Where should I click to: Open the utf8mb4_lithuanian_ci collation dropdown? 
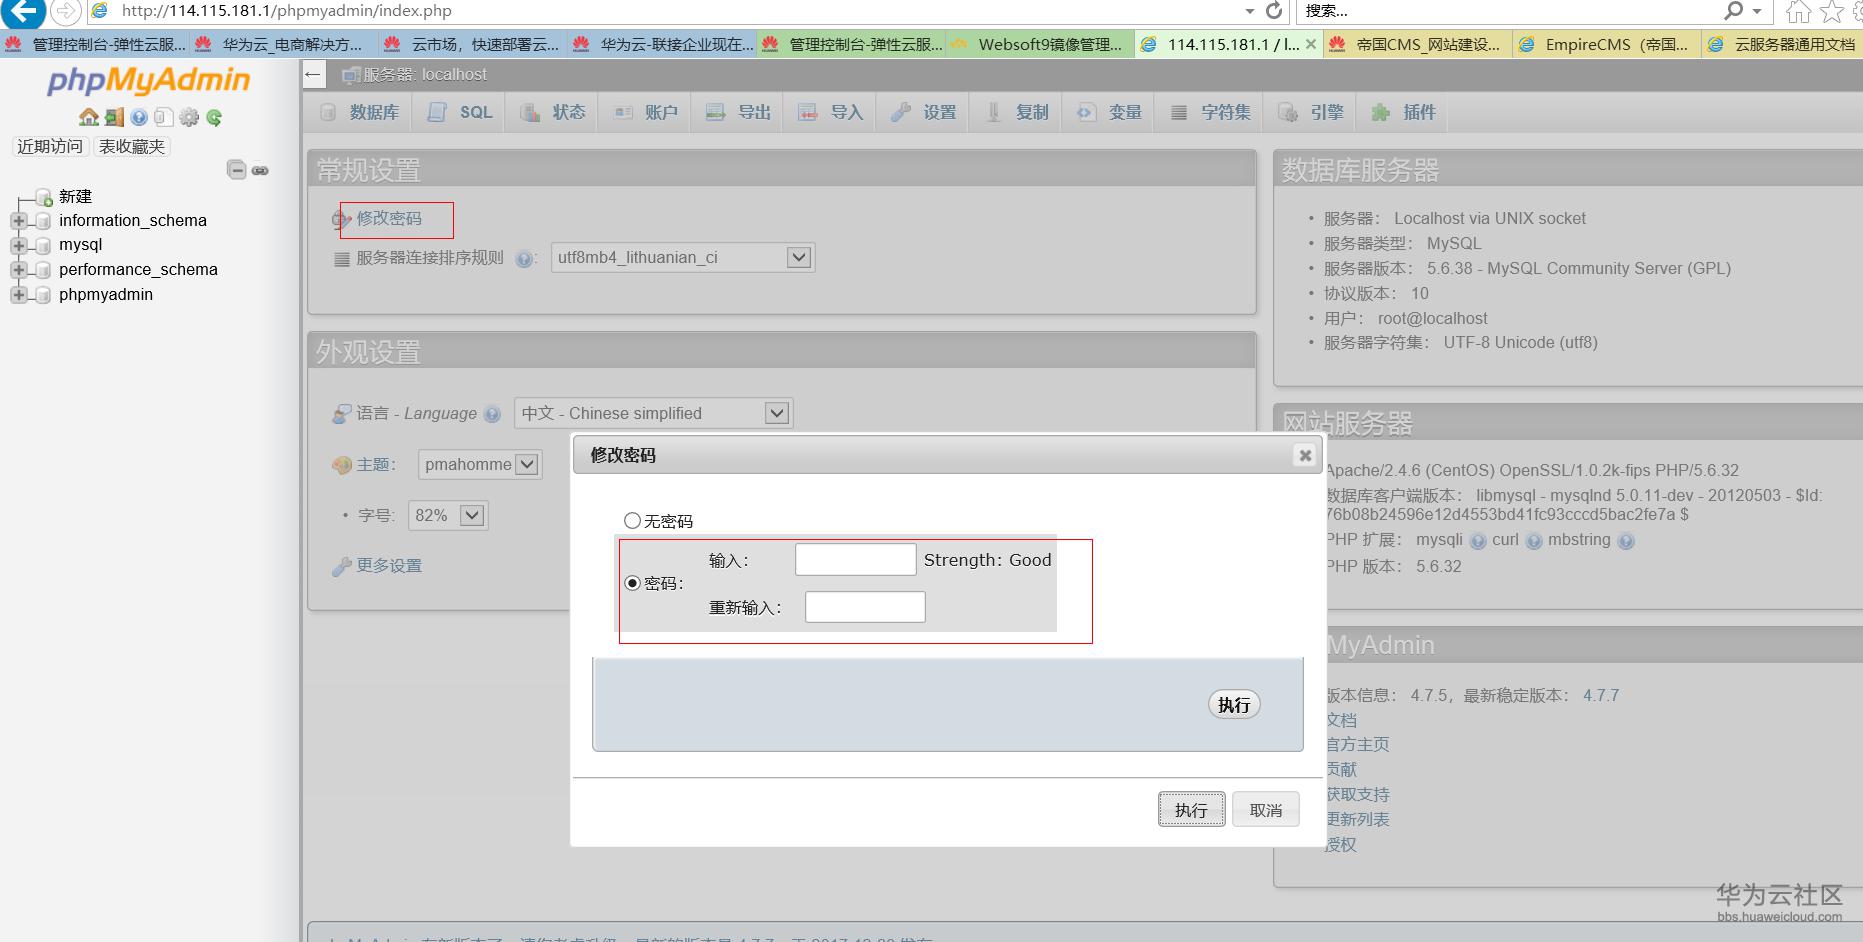683,258
